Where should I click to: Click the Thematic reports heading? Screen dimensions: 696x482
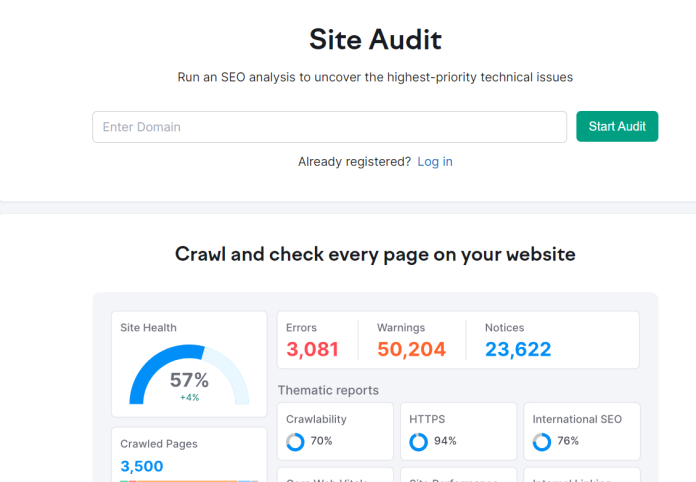328,391
